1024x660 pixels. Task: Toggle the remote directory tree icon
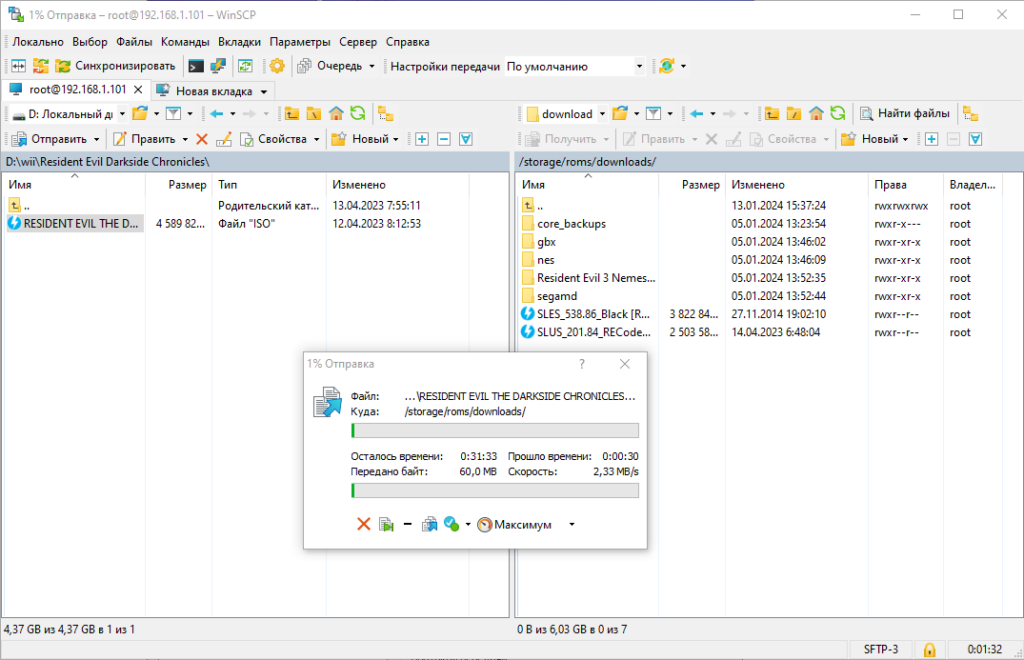pos(970,114)
